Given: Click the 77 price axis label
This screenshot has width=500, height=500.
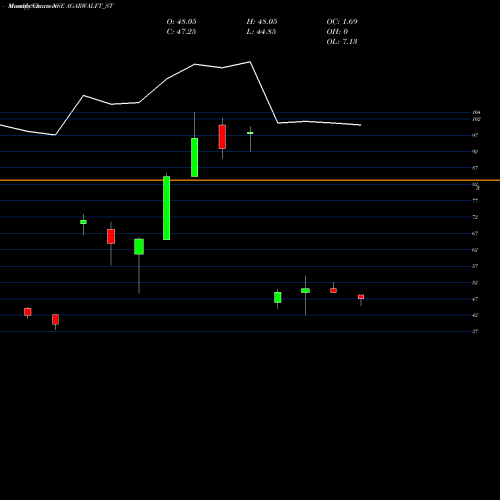Looking at the screenshot, I should 475,201.
